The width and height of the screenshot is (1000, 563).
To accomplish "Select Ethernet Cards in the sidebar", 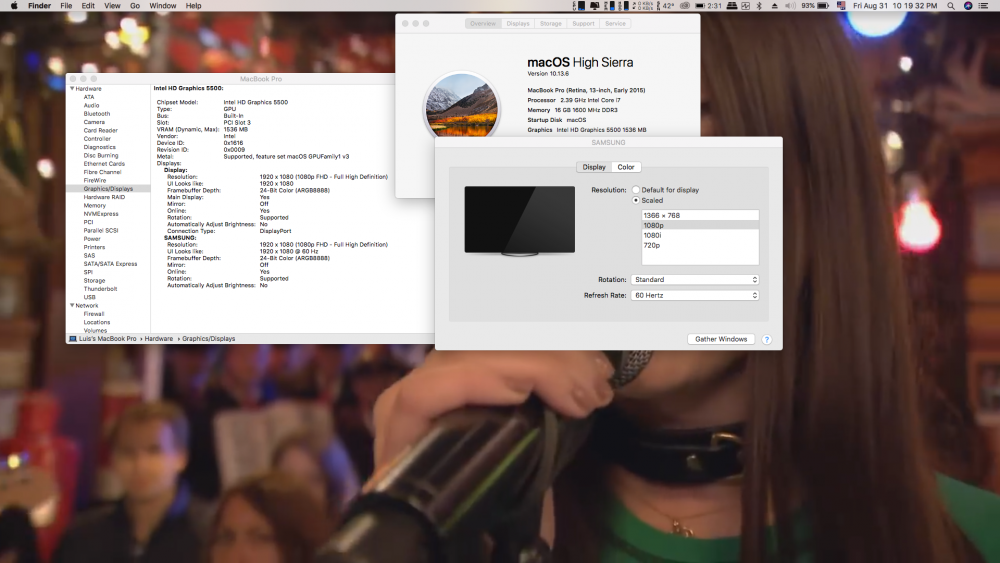I will [104, 164].
